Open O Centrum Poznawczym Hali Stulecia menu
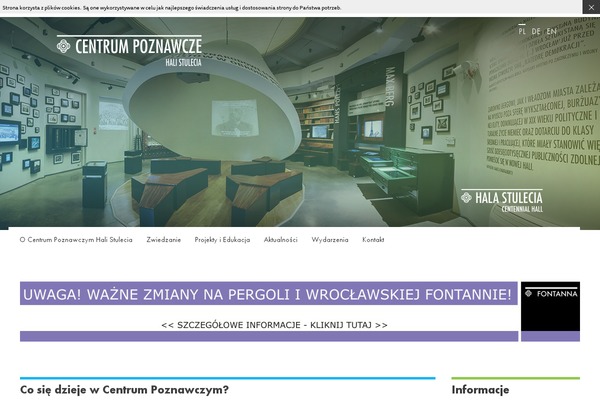 pos(76,240)
